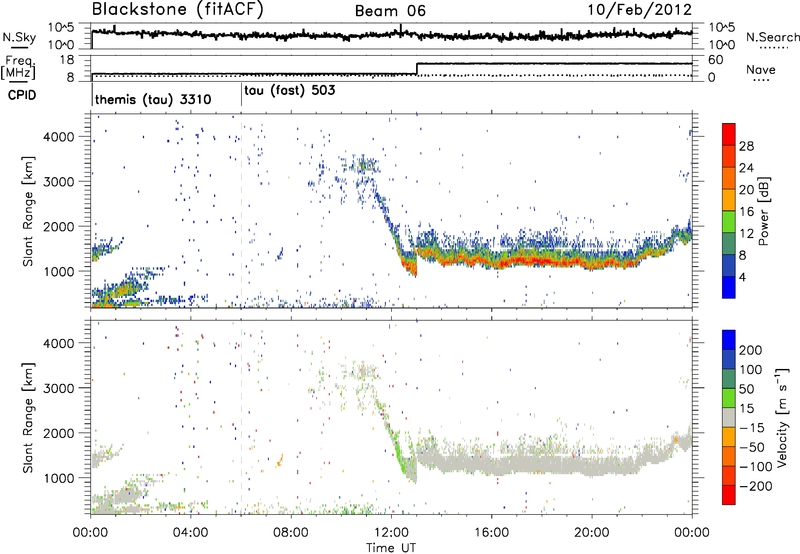Click the "Time UT" axis label
The height and width of the screenshot is (554, 800).
[x=391, y=548]
